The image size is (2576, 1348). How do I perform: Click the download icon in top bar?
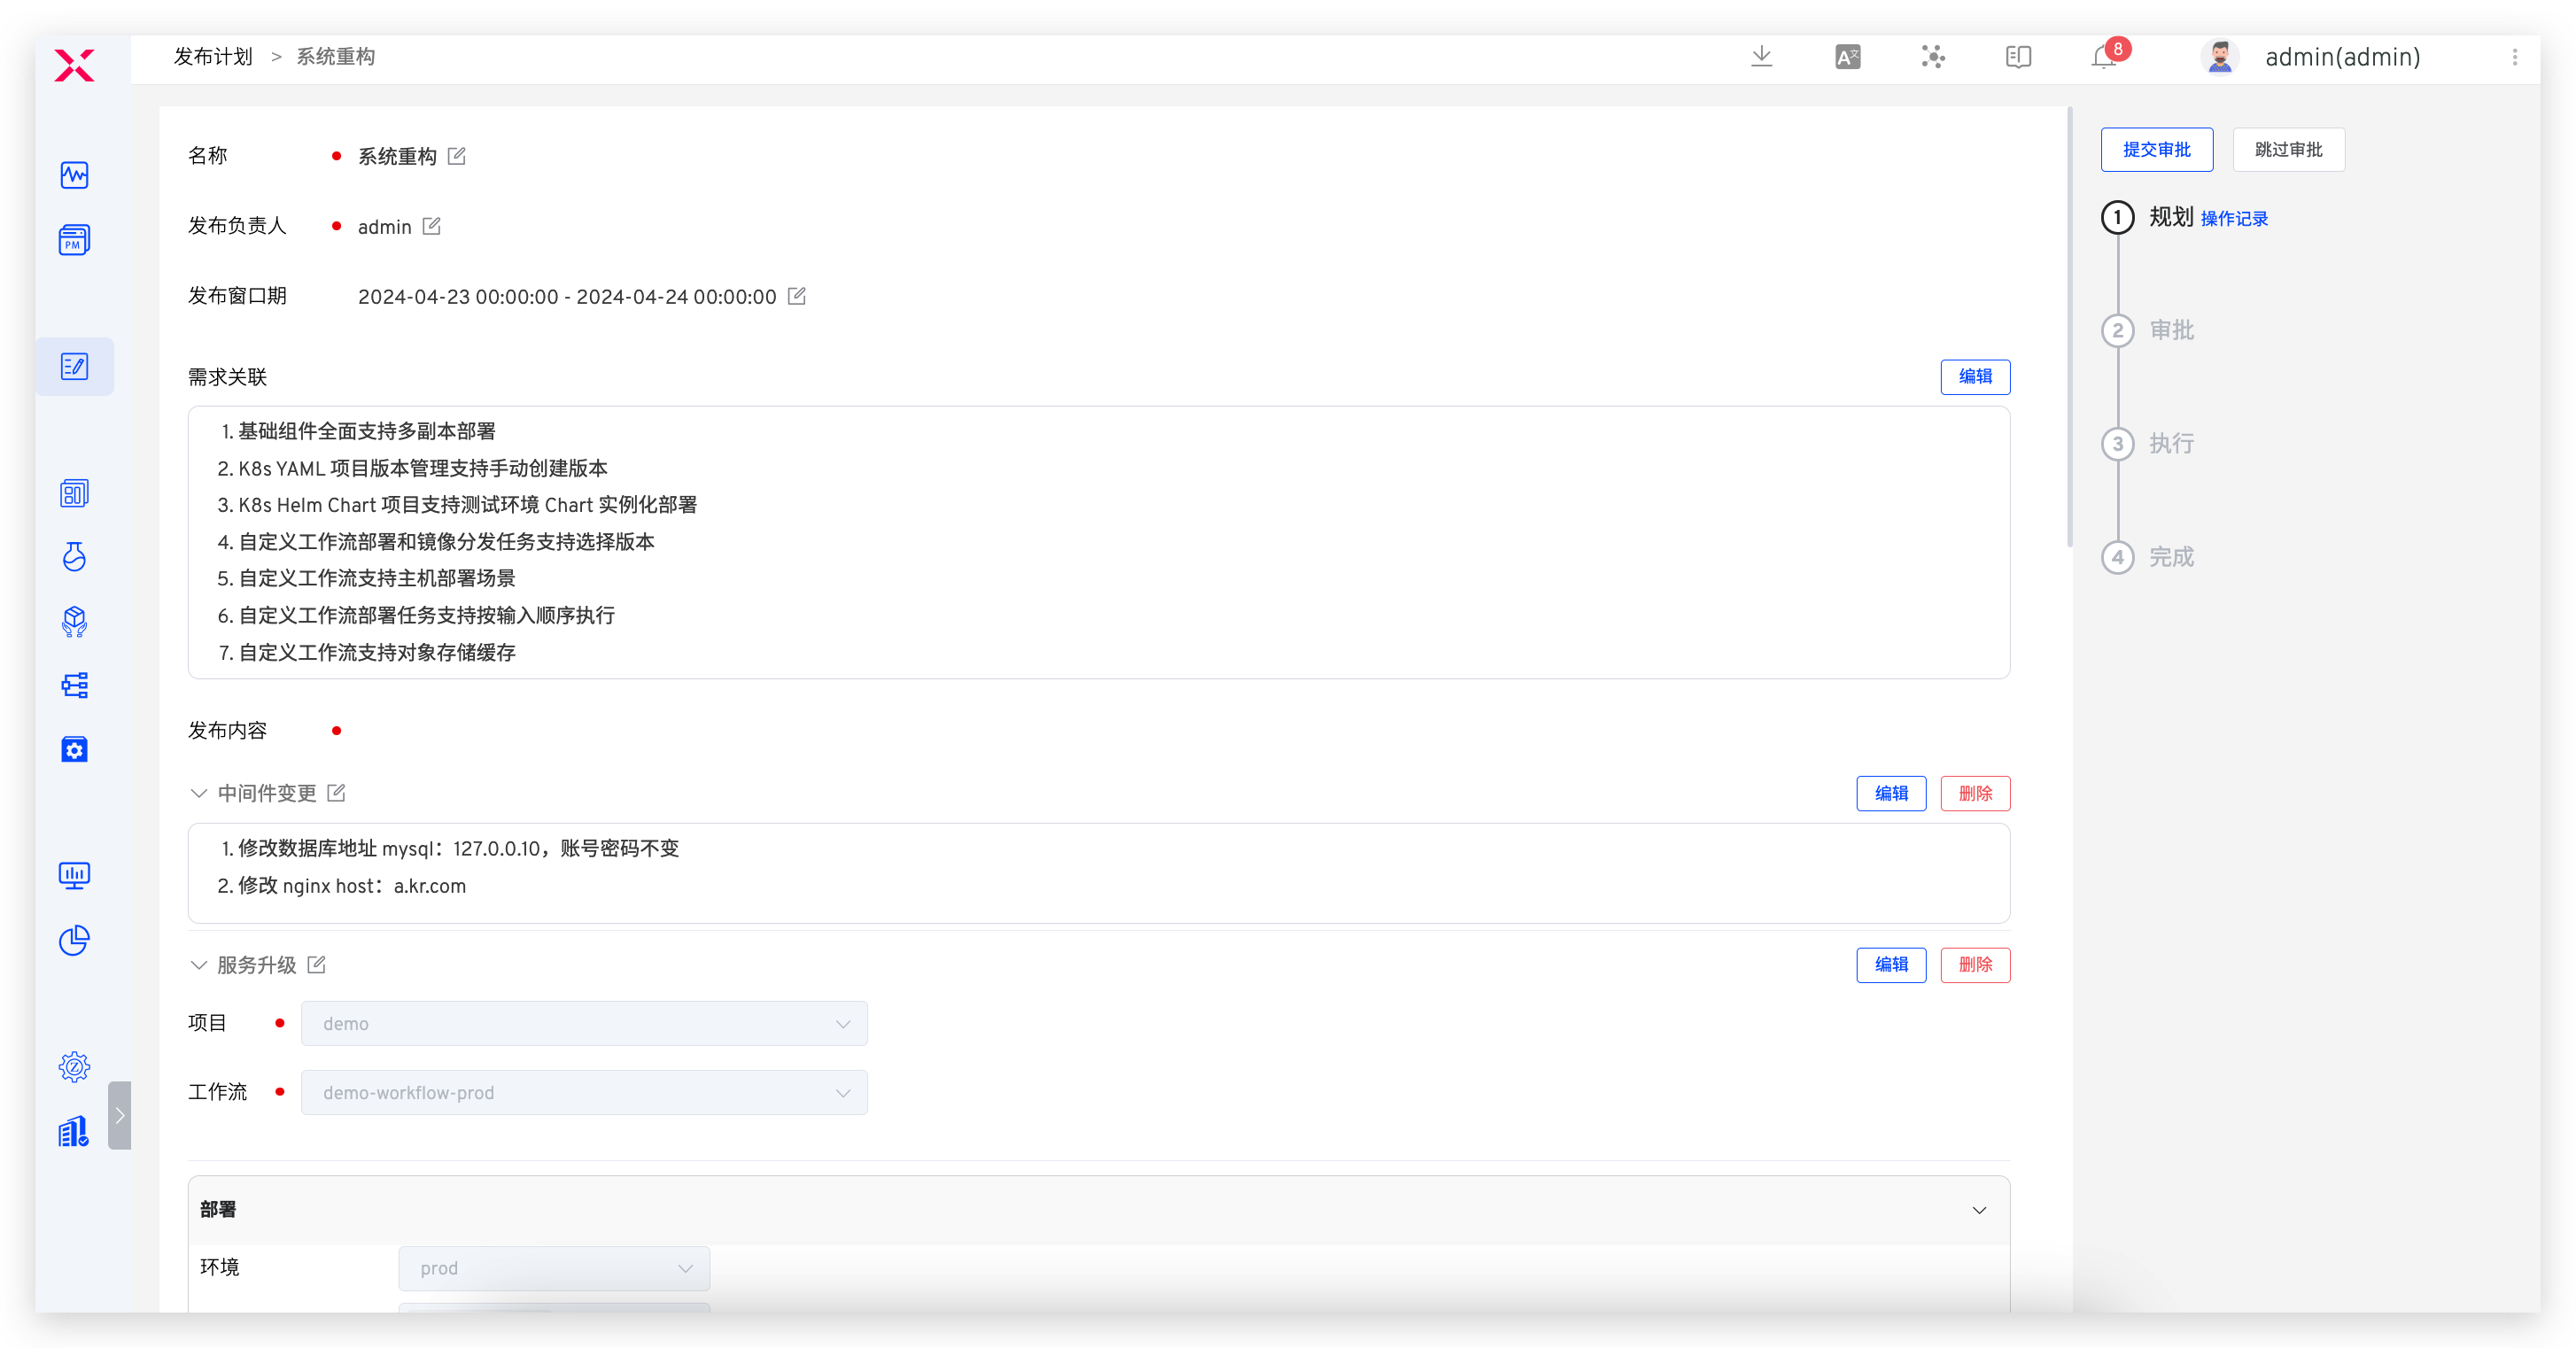[x=1761, y=57]
